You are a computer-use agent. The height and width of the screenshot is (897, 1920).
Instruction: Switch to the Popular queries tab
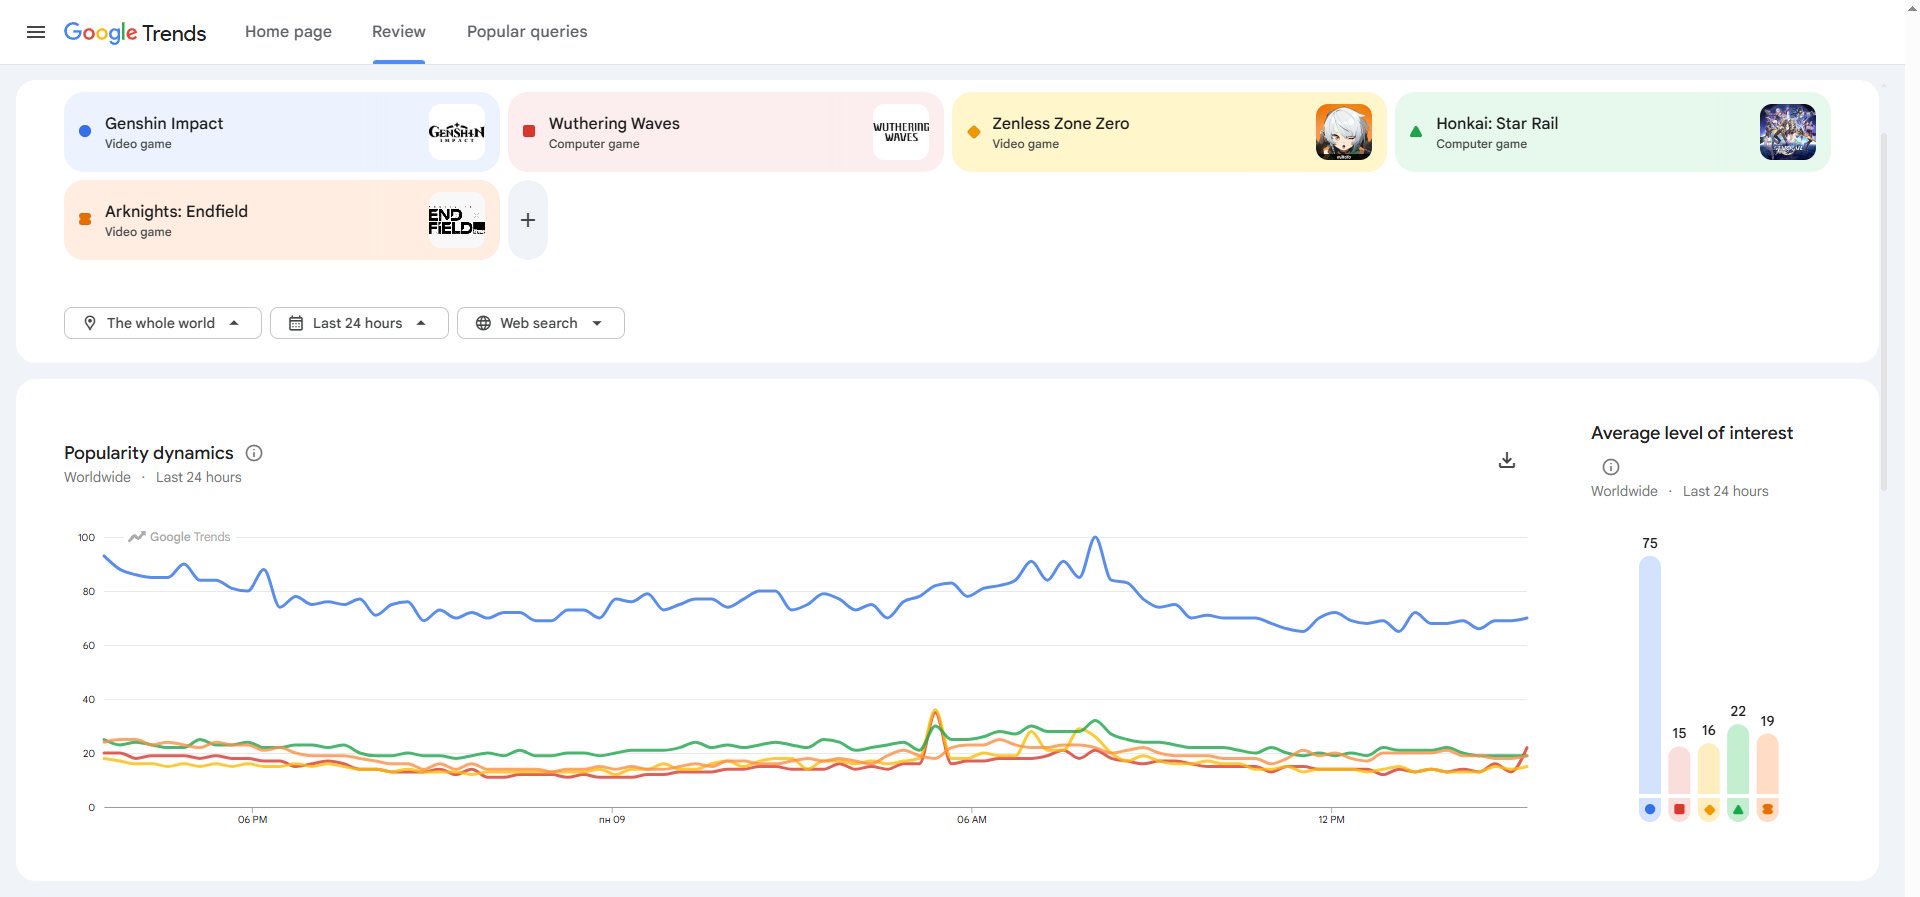pos(527,32)
